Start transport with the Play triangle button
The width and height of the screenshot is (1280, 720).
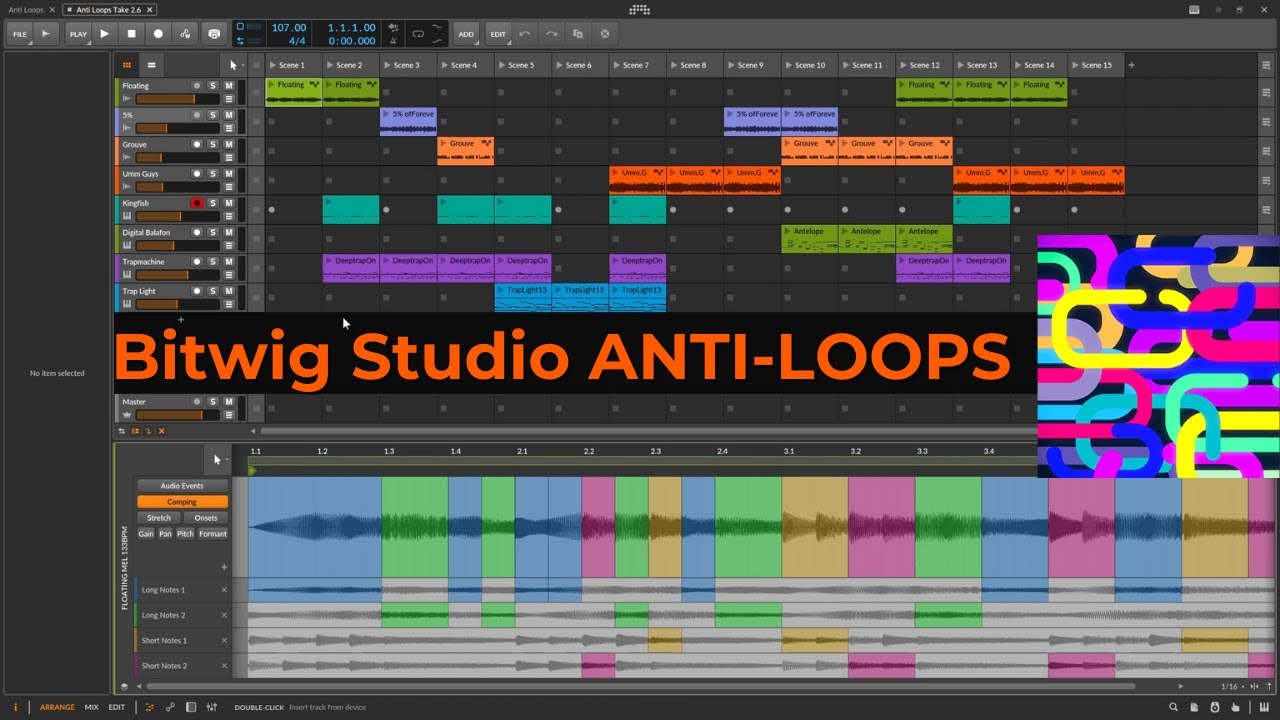click(x=105, y=34)
